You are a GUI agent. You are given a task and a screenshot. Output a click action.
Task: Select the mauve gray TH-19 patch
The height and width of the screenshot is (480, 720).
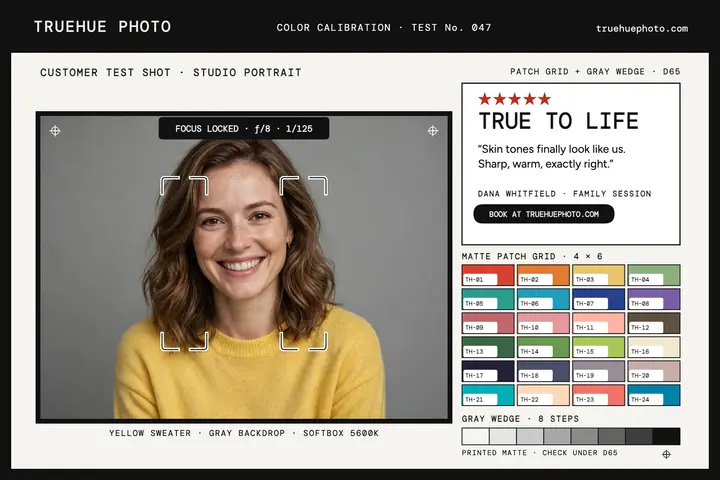pos(598,371)
